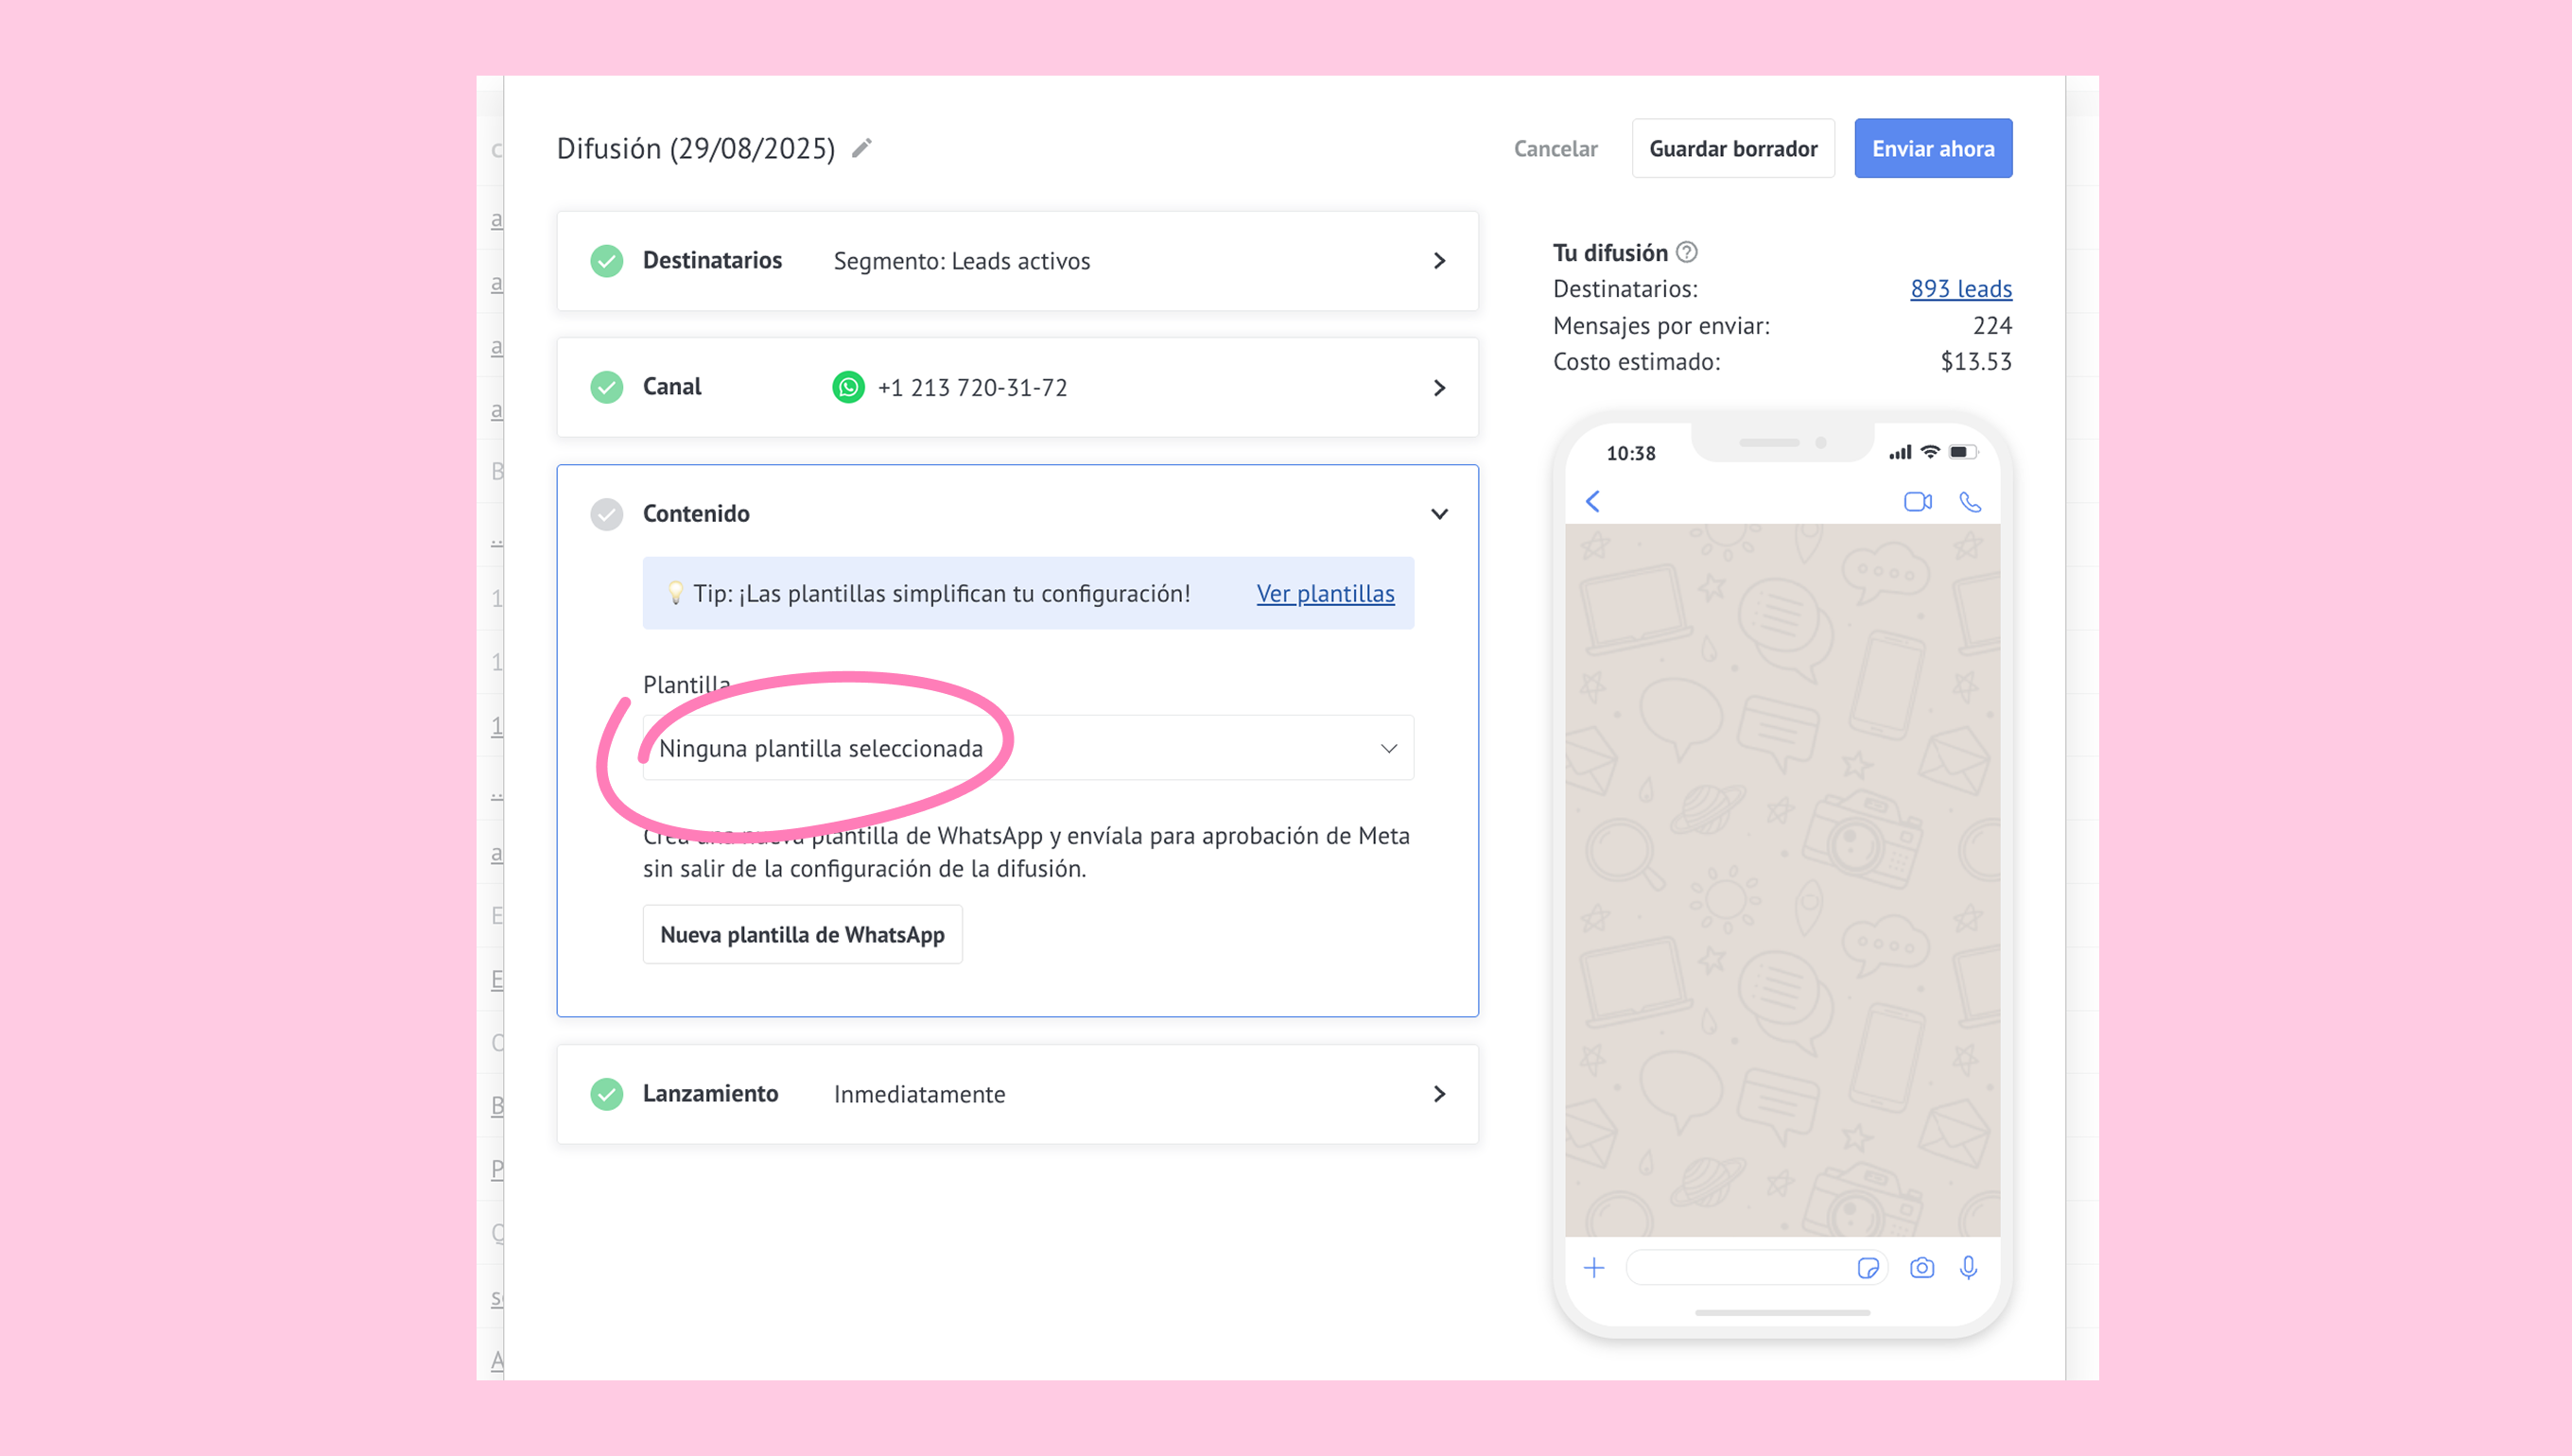The image size is (2572, 1456).
Task: Tap the back arrow in the phone preview
Action: (x=1593, y=501)
